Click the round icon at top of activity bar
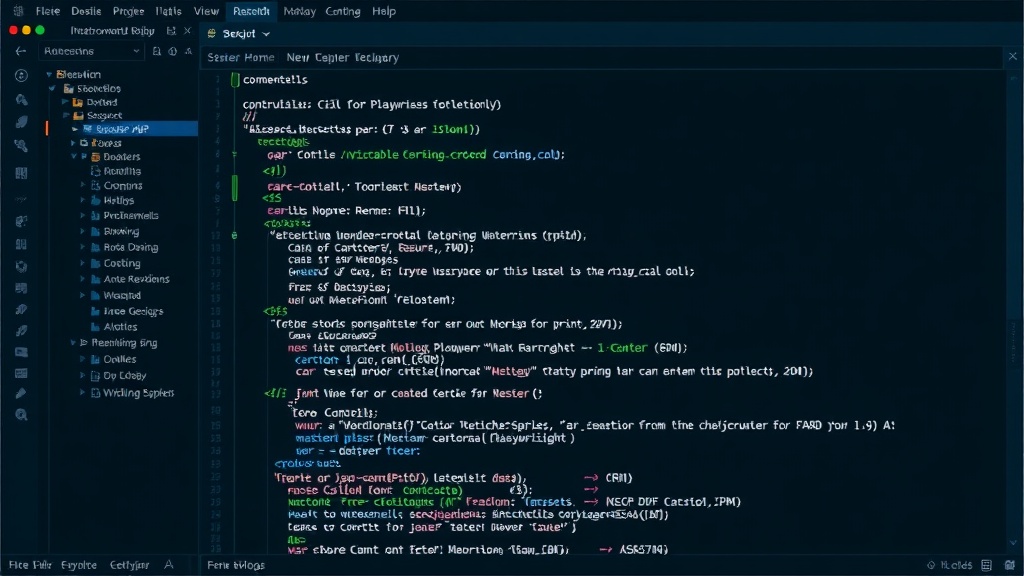Image resolution: width=1024 pixels, height=576 pixels. click(x=21, y=76)
